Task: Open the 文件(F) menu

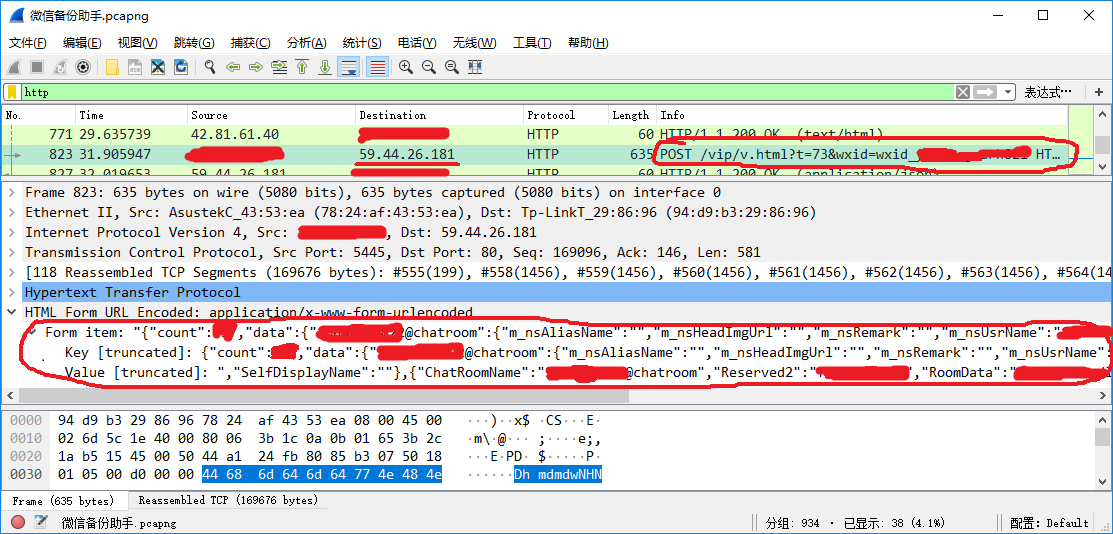Action: (28, 43)
